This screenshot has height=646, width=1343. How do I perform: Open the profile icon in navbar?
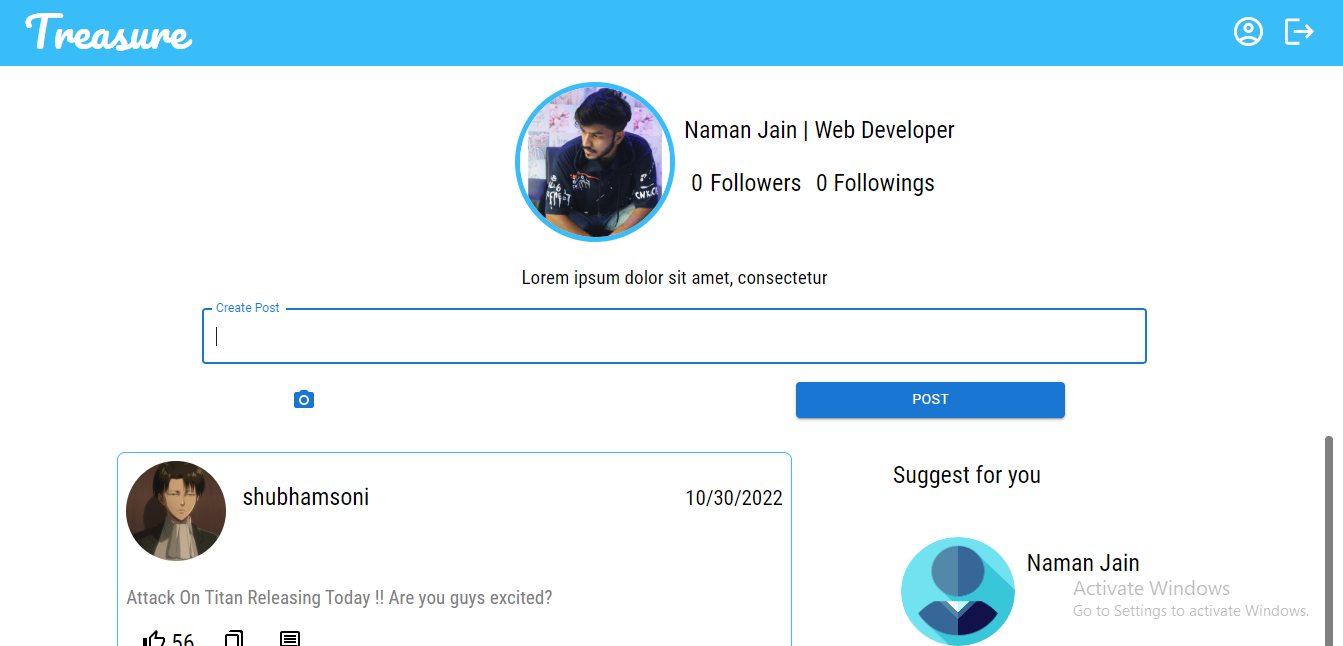tap(1248, 31)
